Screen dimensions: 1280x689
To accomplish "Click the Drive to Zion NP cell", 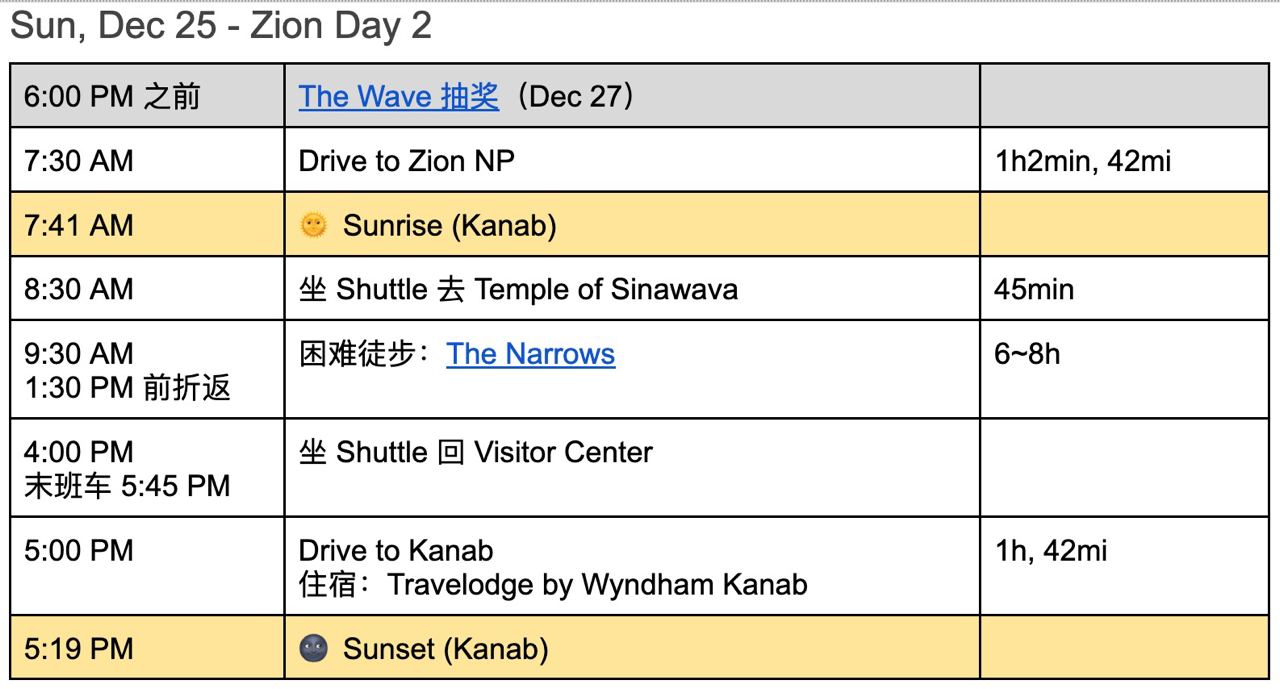I will point(632,160).
